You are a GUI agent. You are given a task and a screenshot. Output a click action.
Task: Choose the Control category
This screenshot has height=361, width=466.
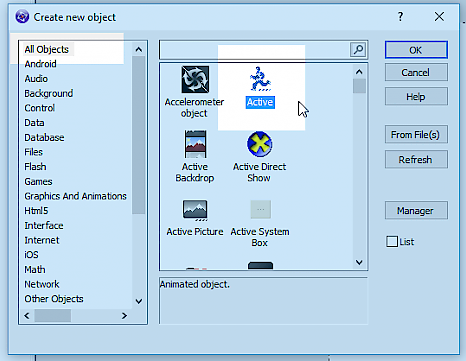coord(39,108)
